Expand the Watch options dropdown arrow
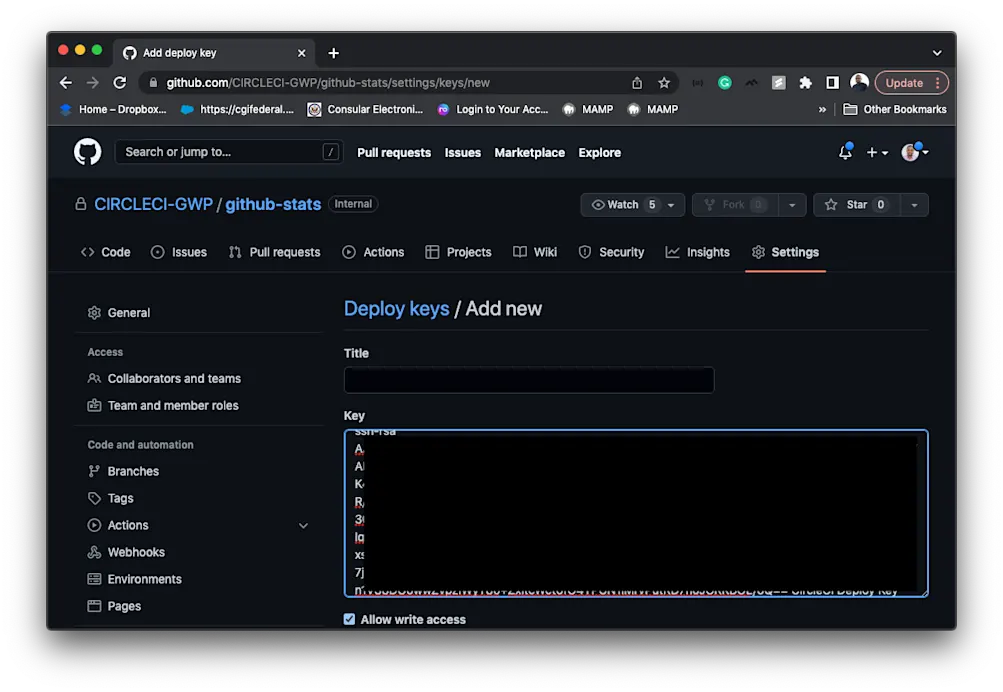1003x692 pixels. 671,205
